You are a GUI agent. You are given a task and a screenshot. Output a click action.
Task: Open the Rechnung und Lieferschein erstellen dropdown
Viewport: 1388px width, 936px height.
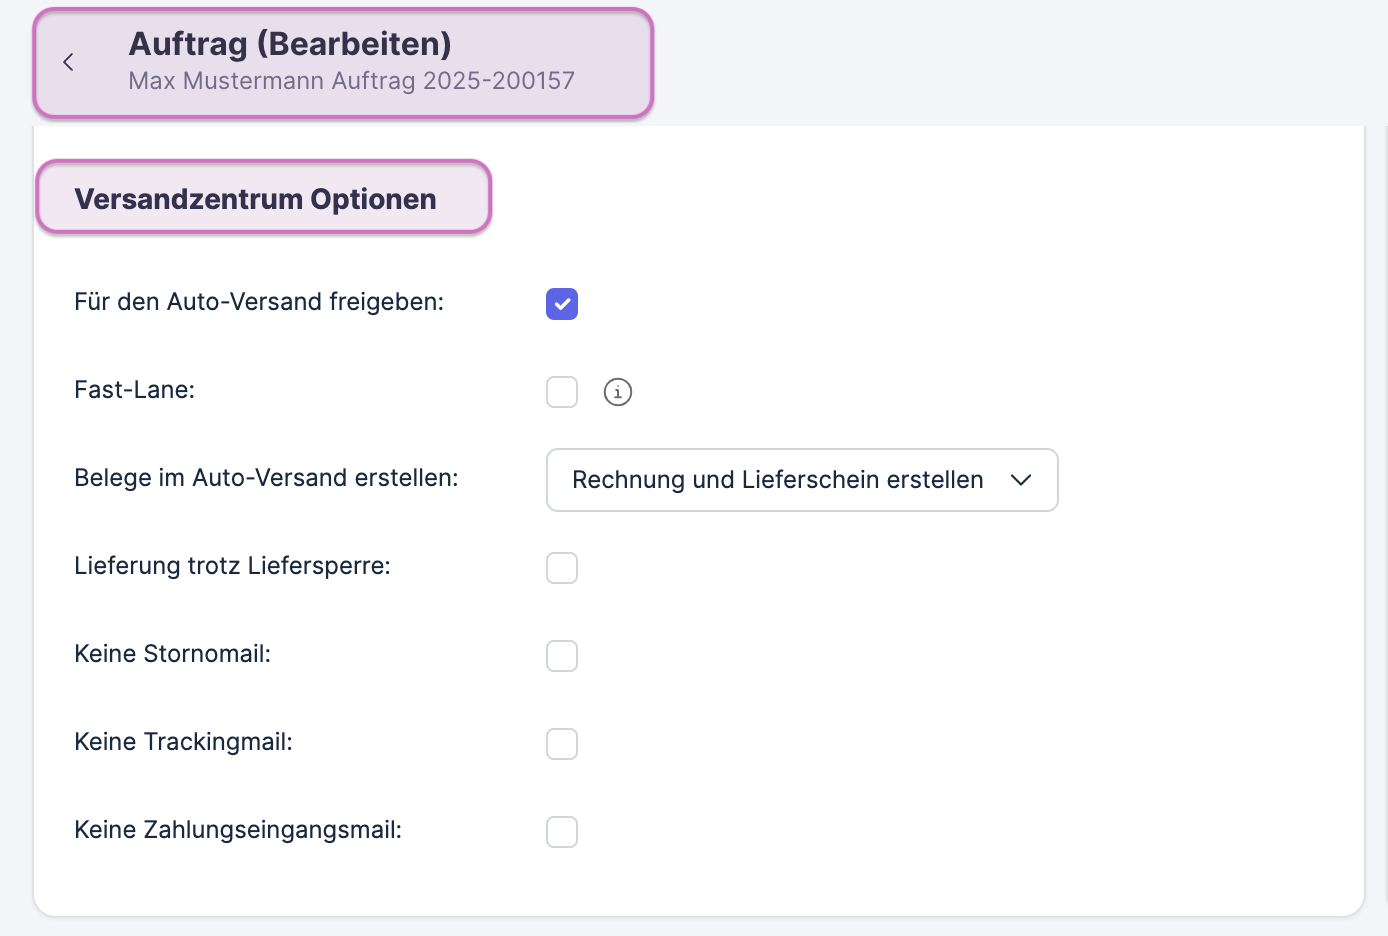click(777, 480)
